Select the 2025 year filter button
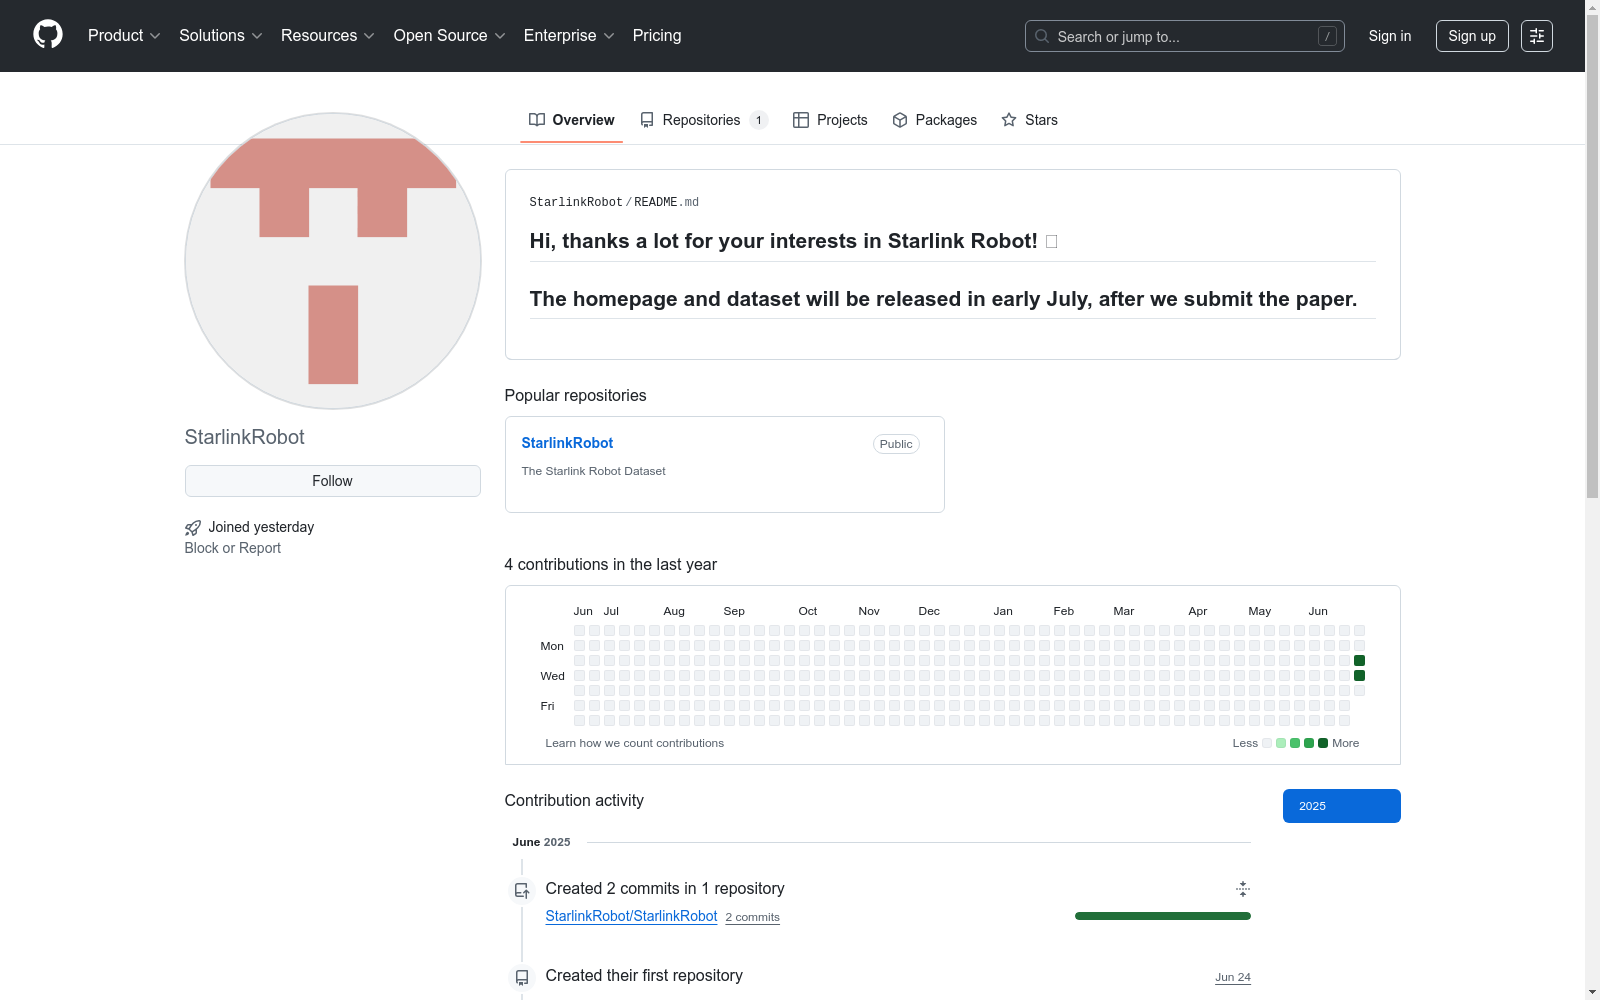The width and height of the screenshot is (1600, 1000). [1341, 806]
